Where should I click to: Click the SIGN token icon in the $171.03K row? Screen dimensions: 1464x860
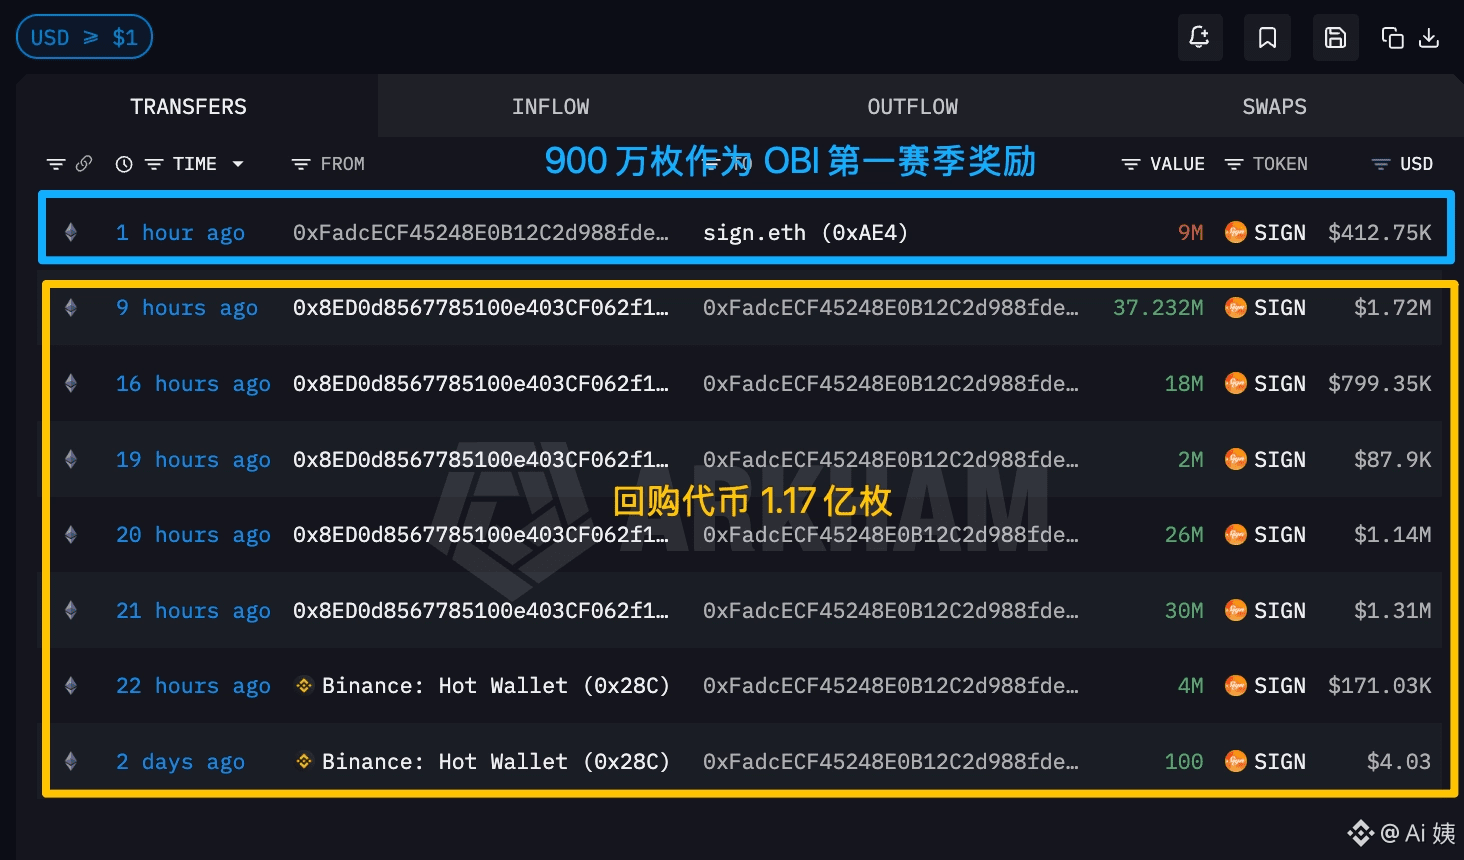tap(1236, 685)
